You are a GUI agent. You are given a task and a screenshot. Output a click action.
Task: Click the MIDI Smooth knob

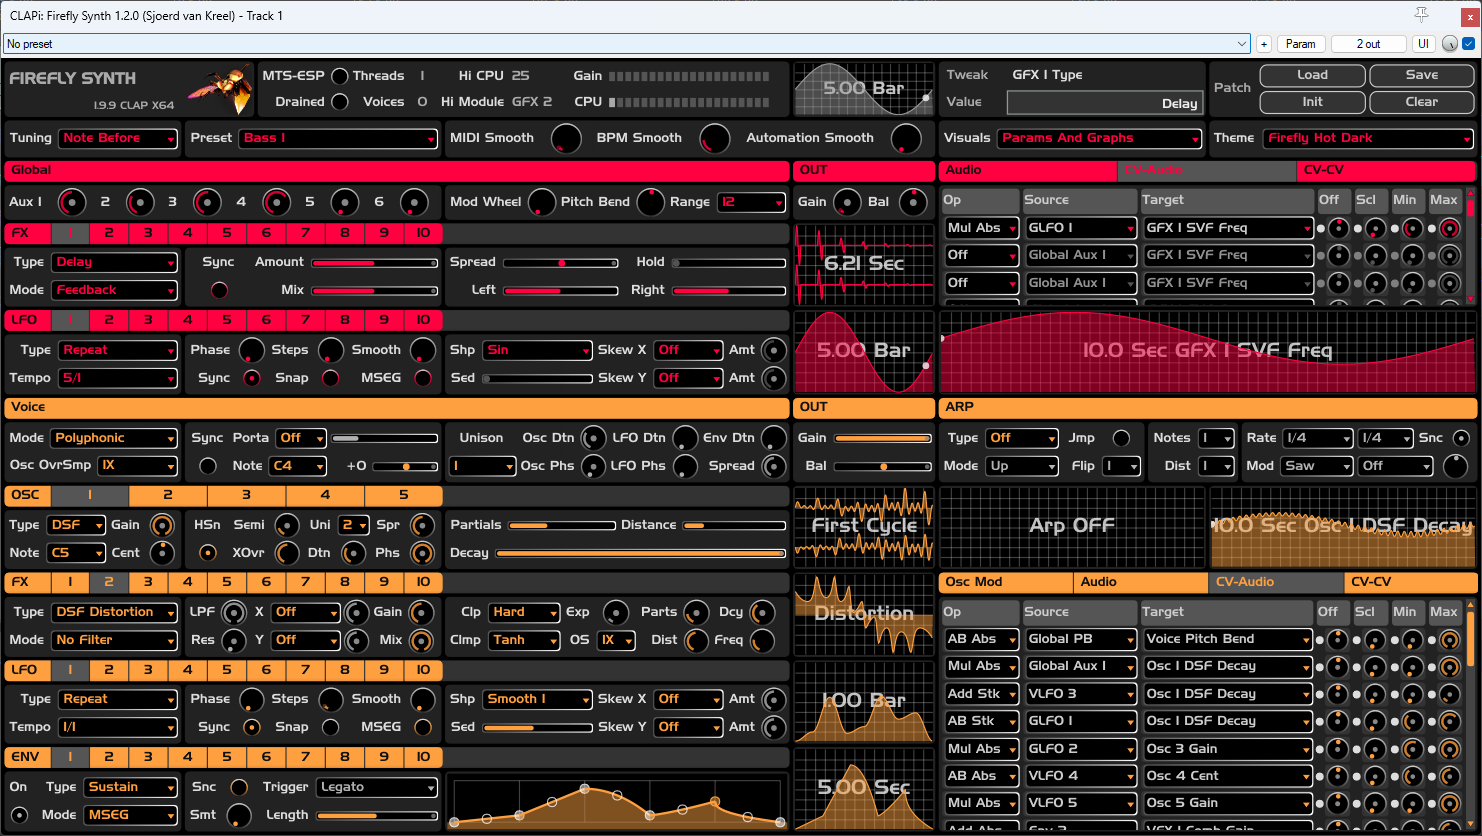point(566,139)
